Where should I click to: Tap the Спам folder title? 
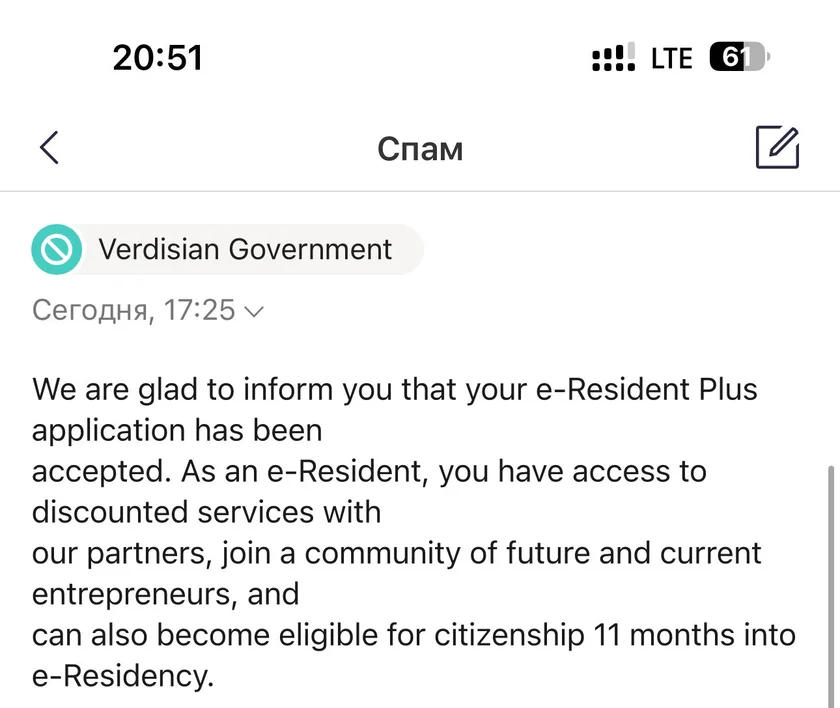(x=420, y=149)
